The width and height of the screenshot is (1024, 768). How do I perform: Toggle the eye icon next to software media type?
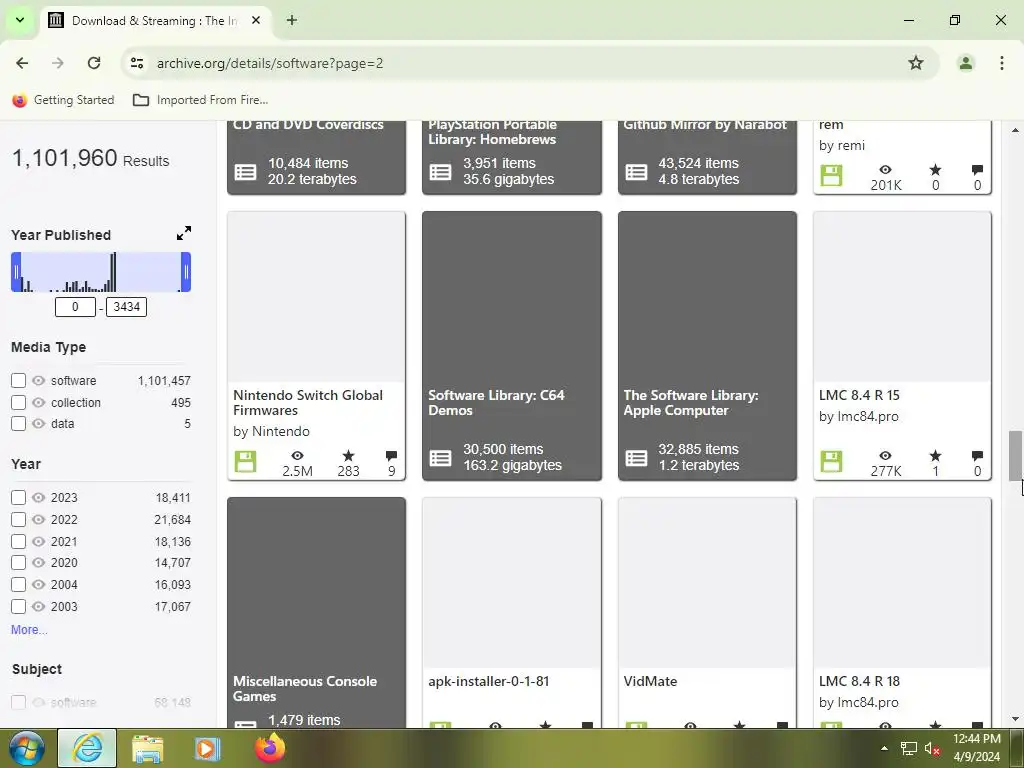(x=39, y=380)
